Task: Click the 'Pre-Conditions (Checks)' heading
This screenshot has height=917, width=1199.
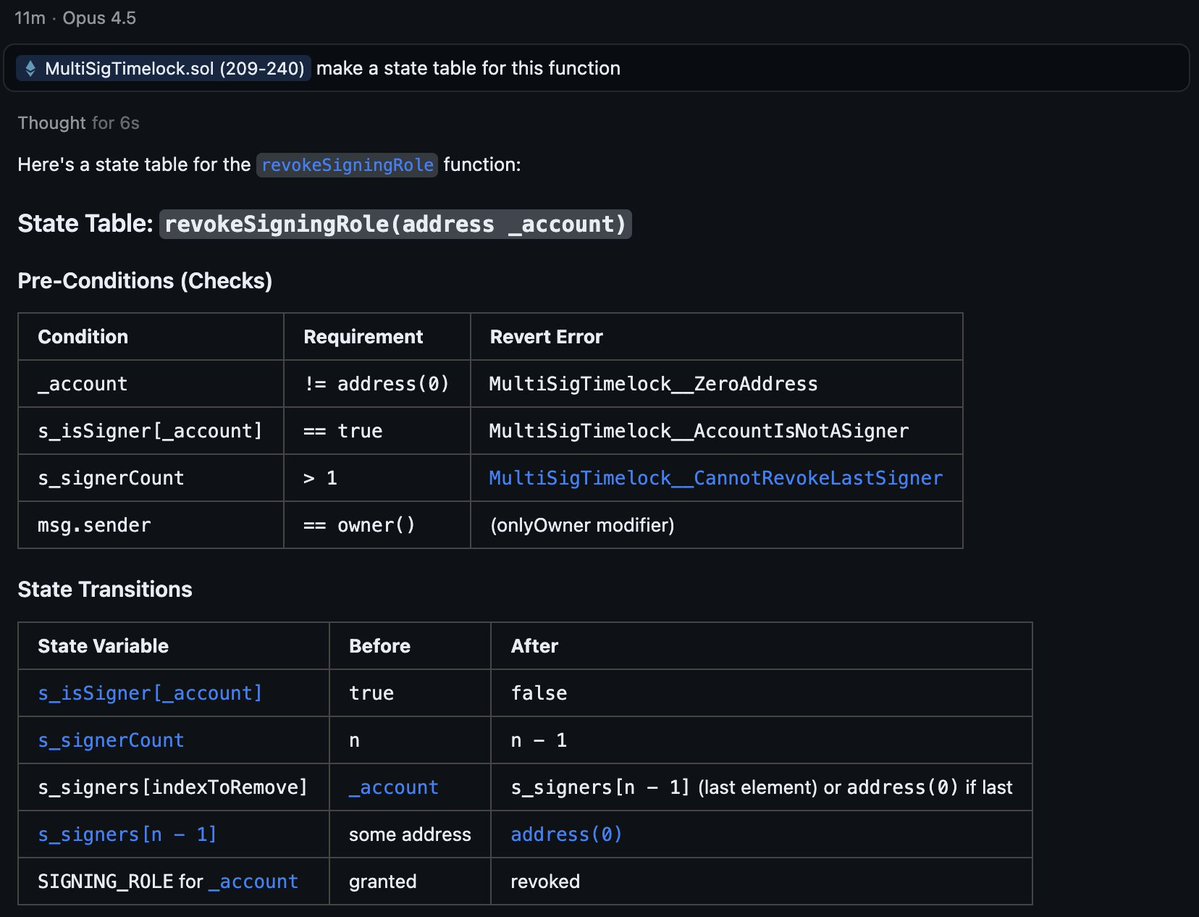Action: (x=145, y=281)
